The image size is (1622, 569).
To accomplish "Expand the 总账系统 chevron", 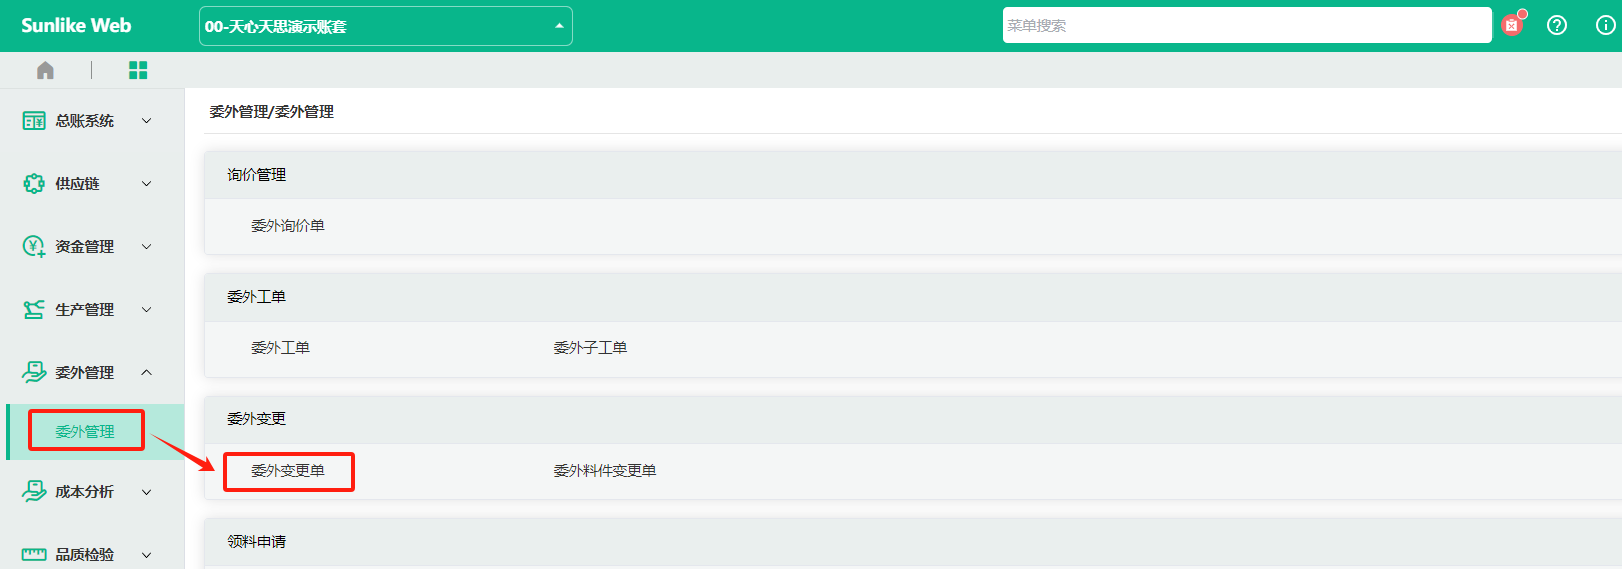I will 147,121.
